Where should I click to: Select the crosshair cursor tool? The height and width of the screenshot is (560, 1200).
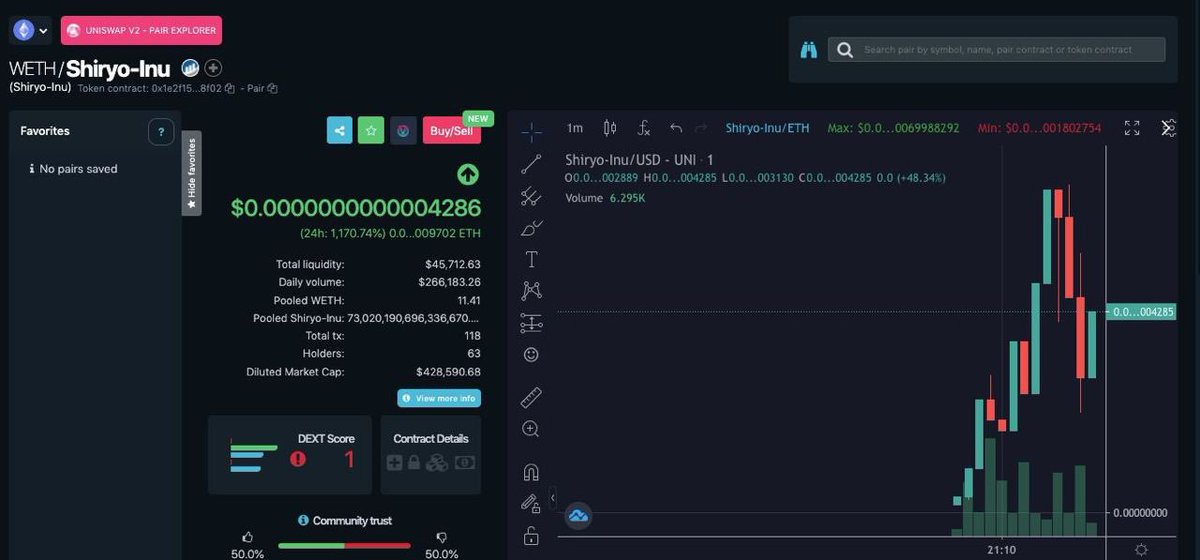point(531,131)
